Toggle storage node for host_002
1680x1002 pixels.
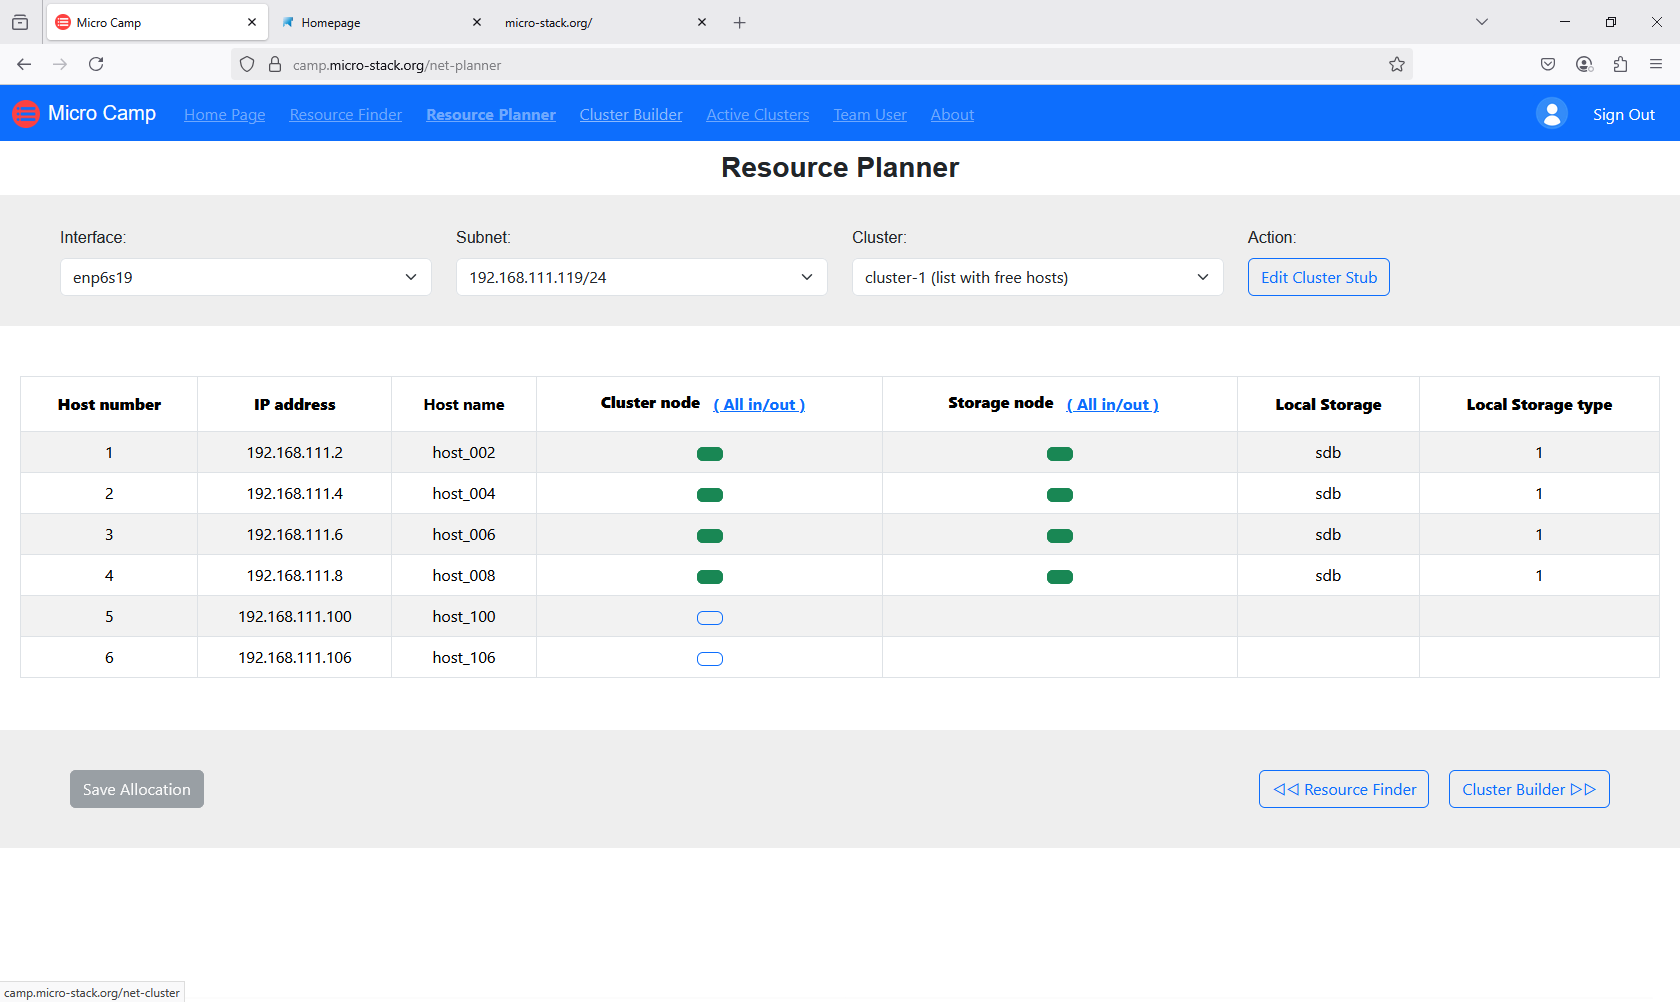click(x=1060, y=454)
